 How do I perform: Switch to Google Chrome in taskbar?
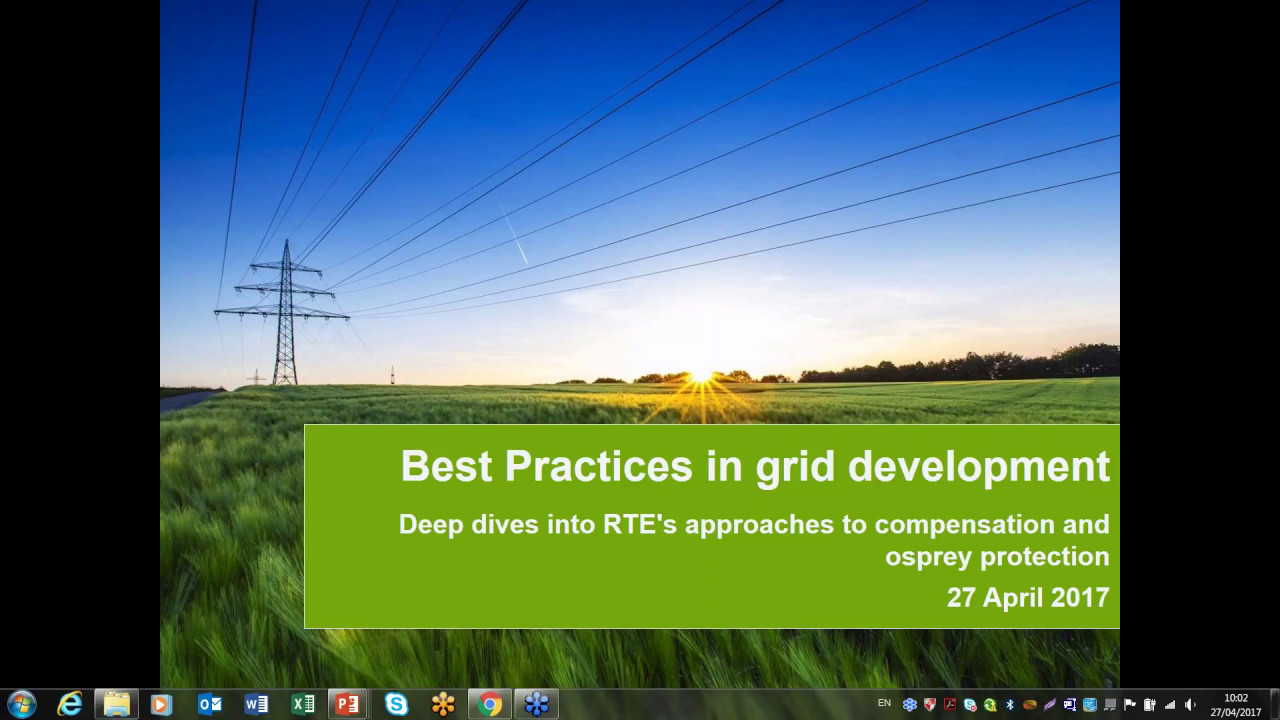[x=490, y=704]
